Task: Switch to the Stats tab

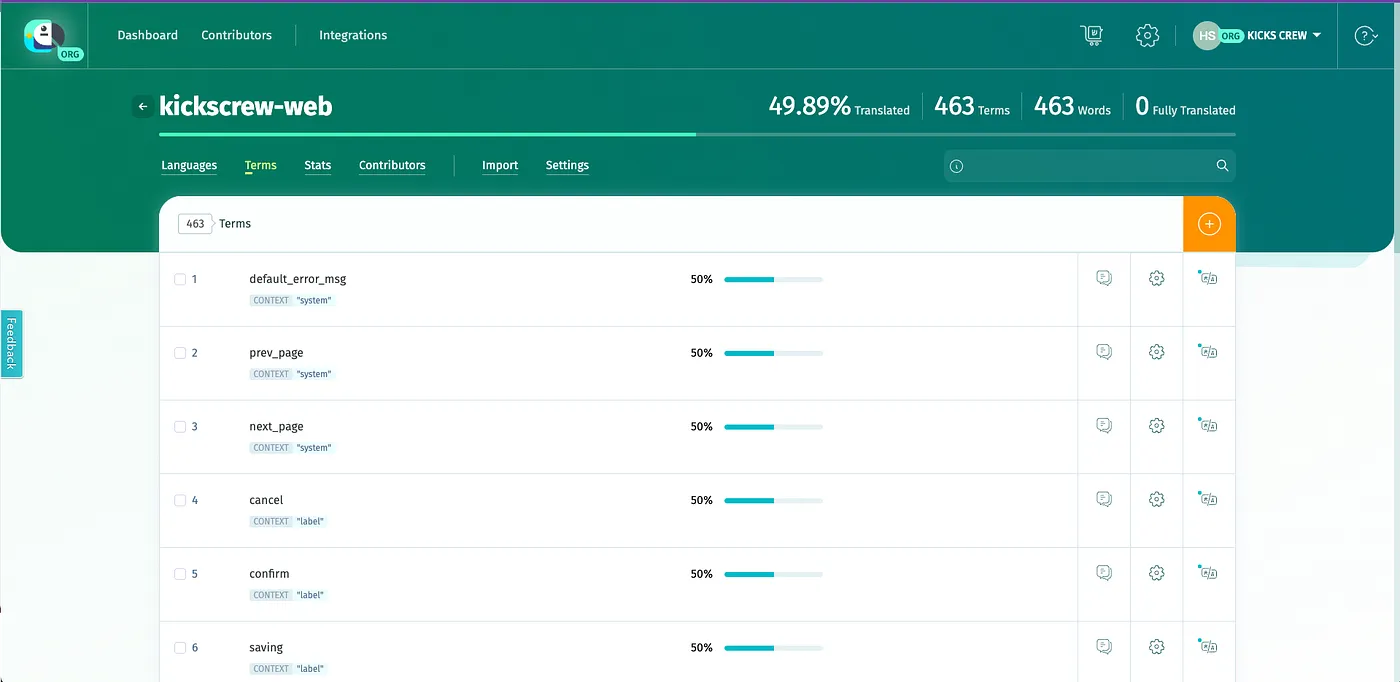Action: click(x=318, y=166)
